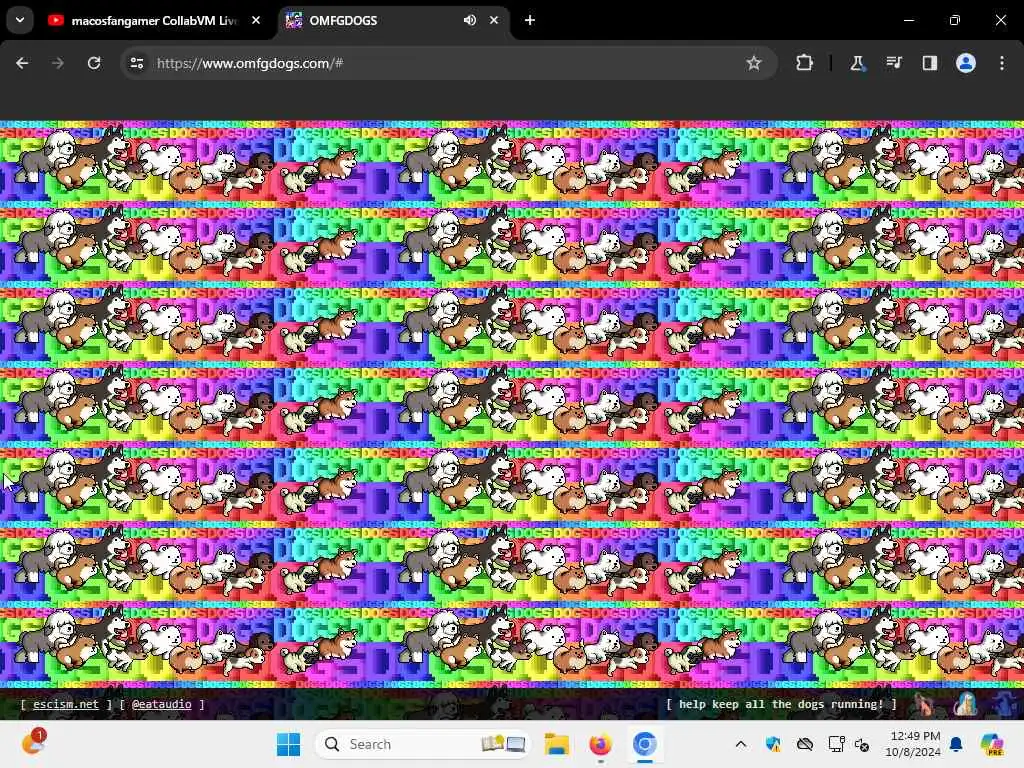View site information icon in address bar
Image resolution: width=1024 pixels, height=768 pixels.
click(x=137, y=63)
